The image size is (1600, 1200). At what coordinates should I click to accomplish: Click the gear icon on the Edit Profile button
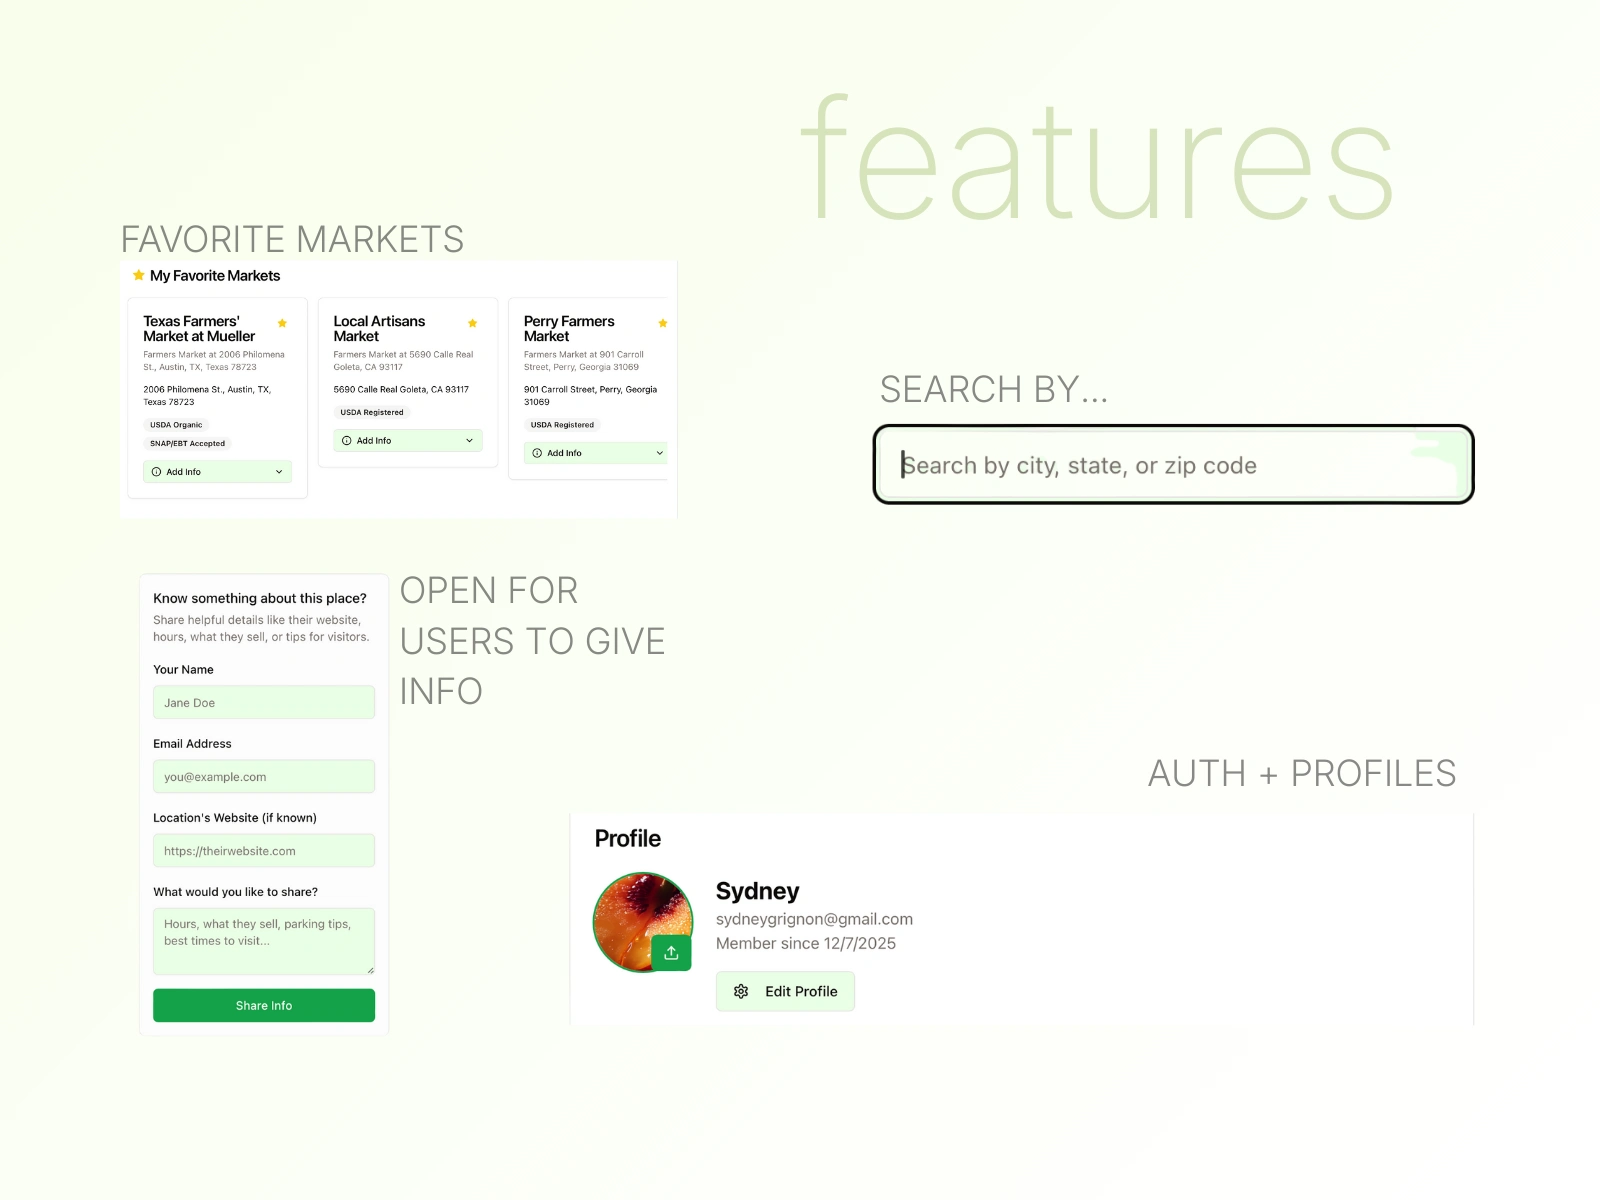click(740, 991)
